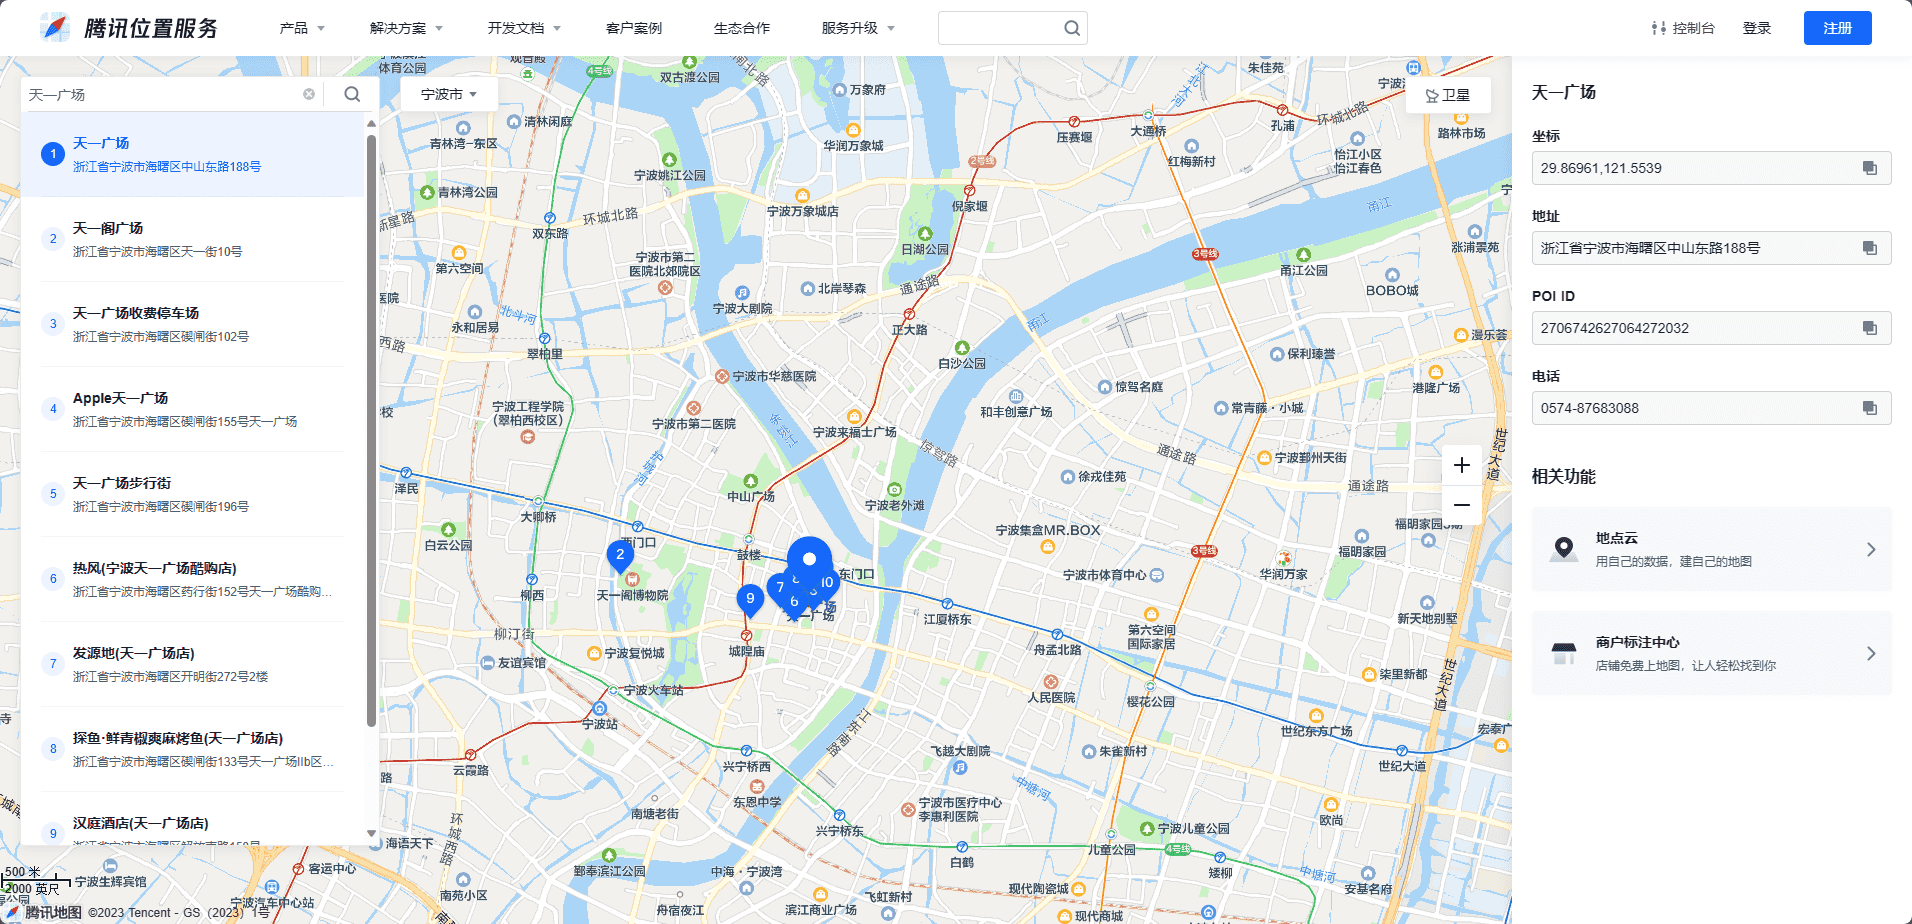Click into the top navigation search field
This screenshot has width=1912, height=924.
(1000, 28)
